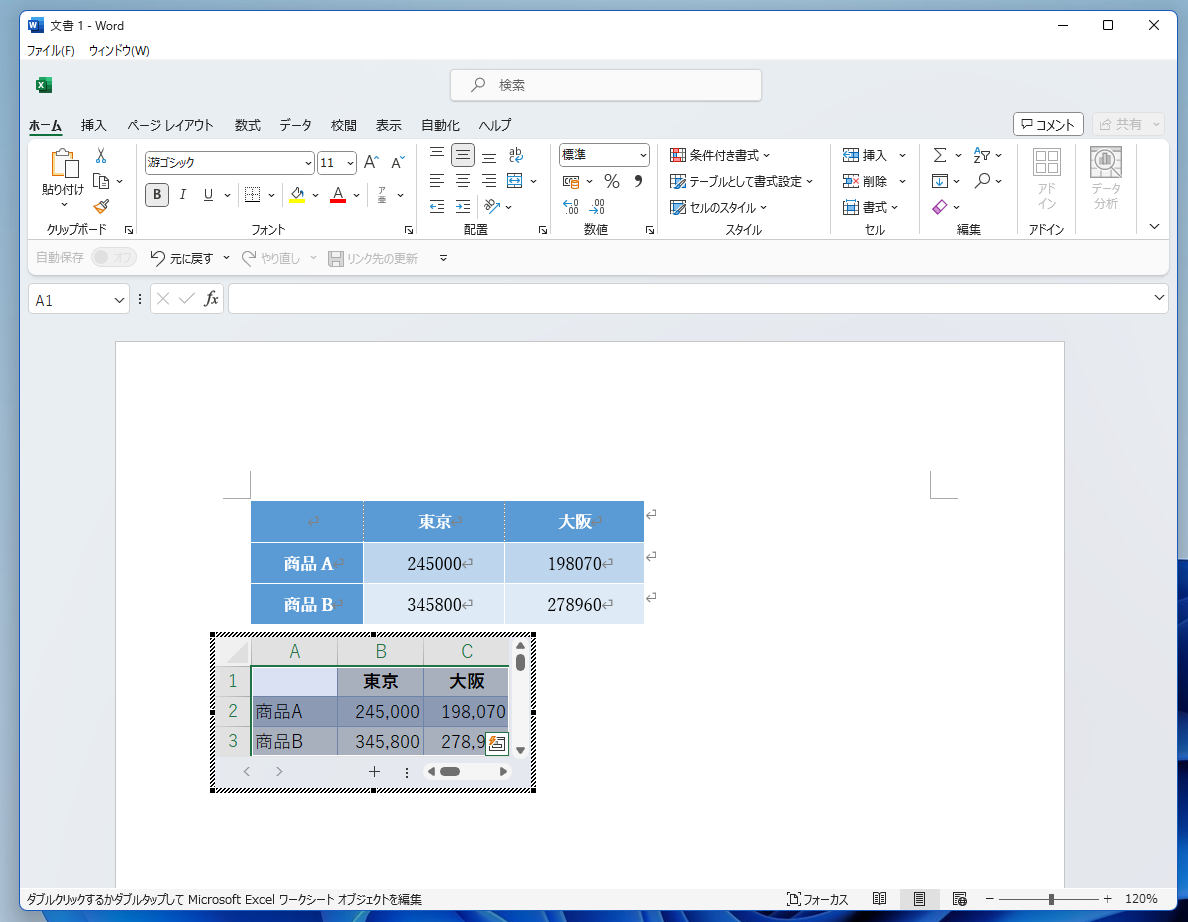1188x922 pixels.
Task: Toggle Italic formatting button
Action: pos(183,195)
